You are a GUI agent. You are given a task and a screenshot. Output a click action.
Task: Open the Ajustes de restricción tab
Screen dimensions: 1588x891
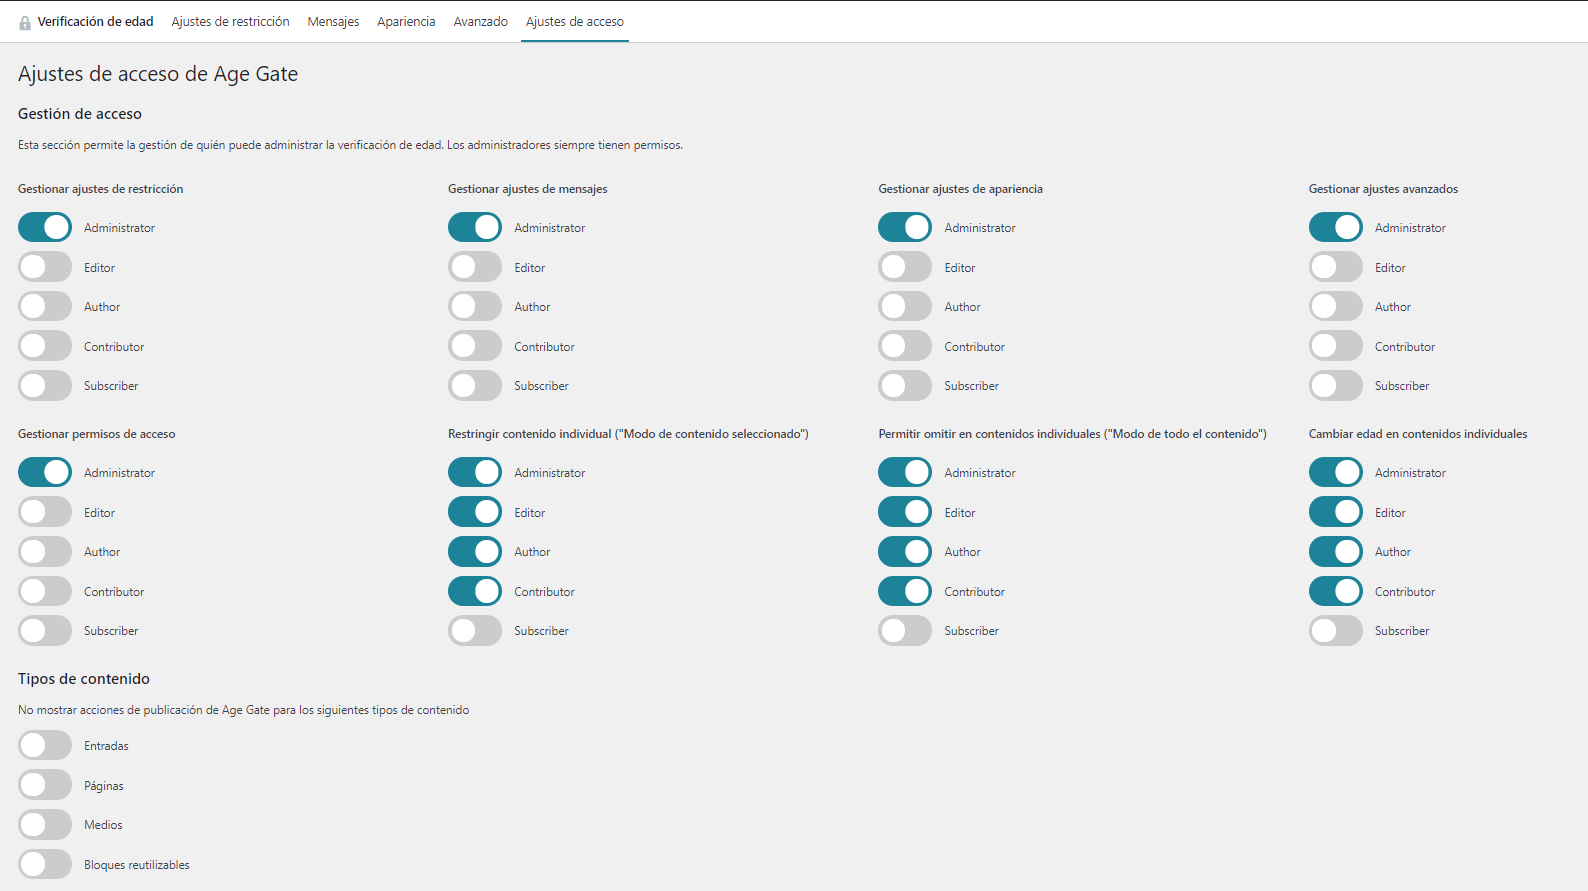click(230, 21)
